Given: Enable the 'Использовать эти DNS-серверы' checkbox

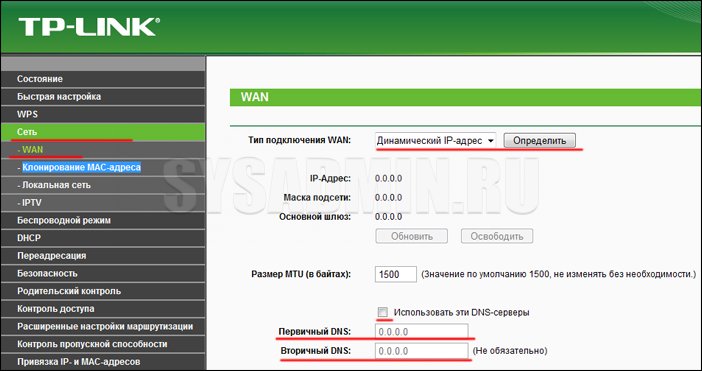Looking at the screenshot, I should pyautogui.click(x=382, y=312).
